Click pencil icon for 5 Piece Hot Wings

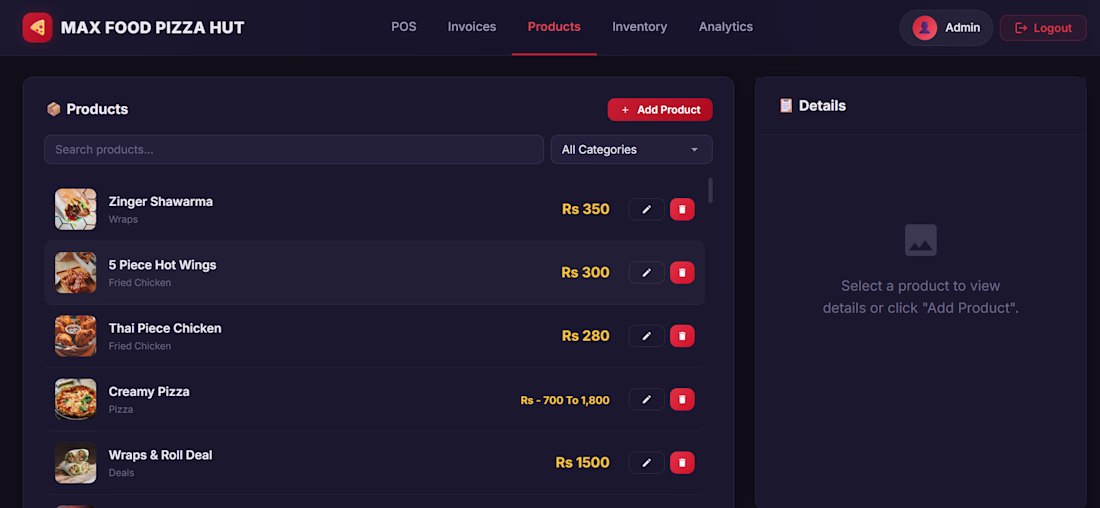[646, 272]
